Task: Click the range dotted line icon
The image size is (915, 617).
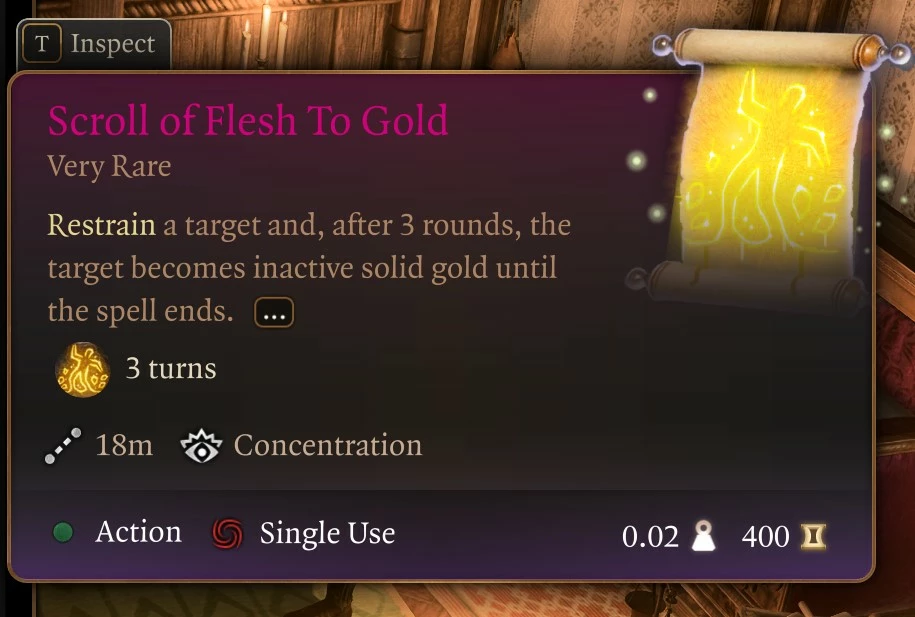Action: point(63,446)
